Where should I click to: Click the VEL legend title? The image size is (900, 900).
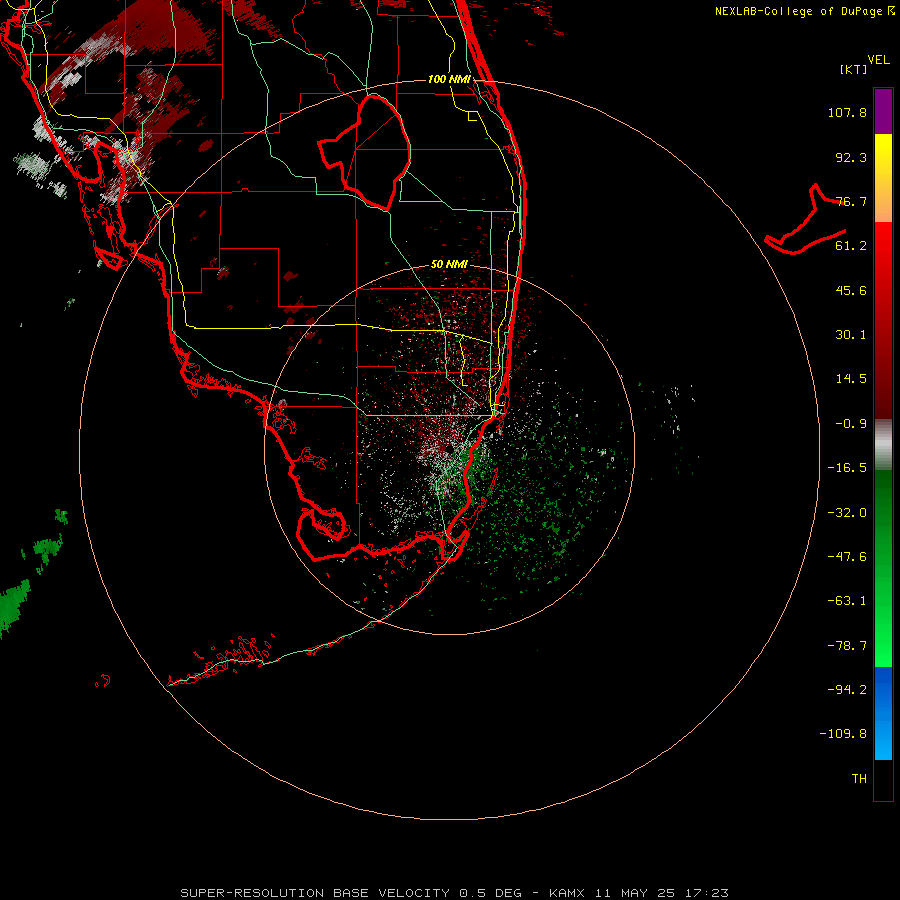click(x=878, y=60)
